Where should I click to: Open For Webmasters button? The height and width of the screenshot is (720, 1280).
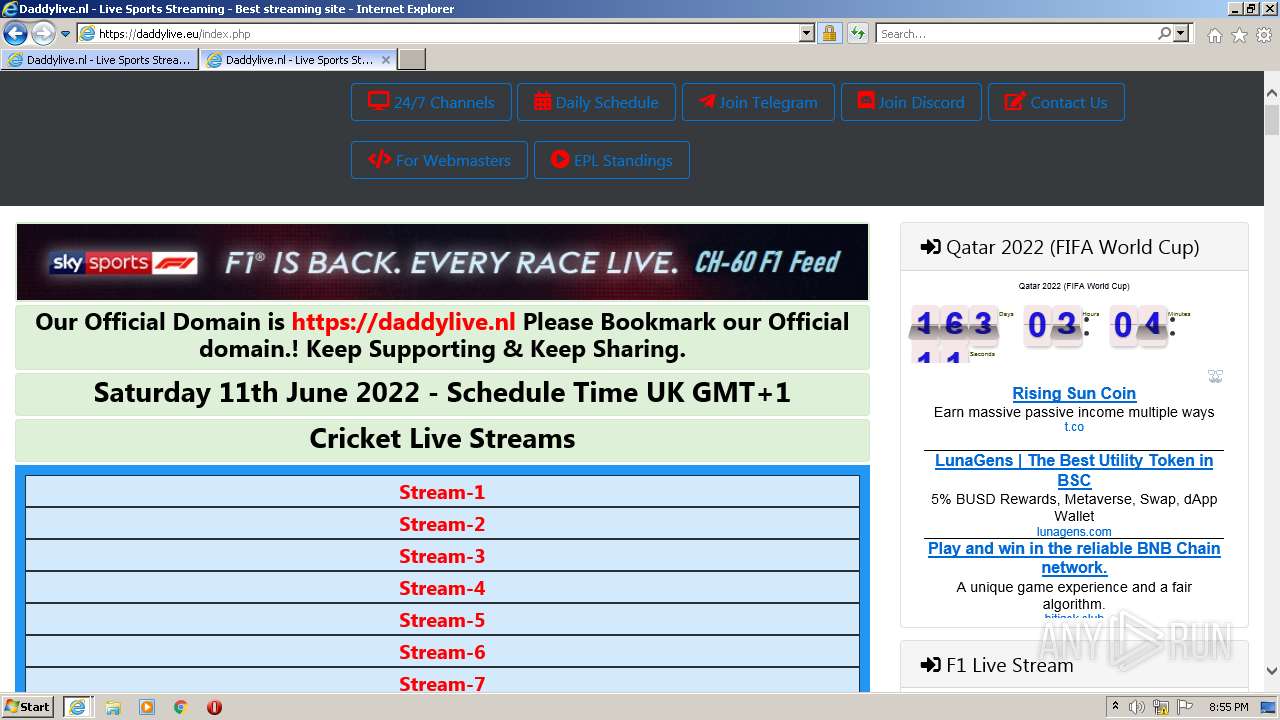tap(439, 160)
